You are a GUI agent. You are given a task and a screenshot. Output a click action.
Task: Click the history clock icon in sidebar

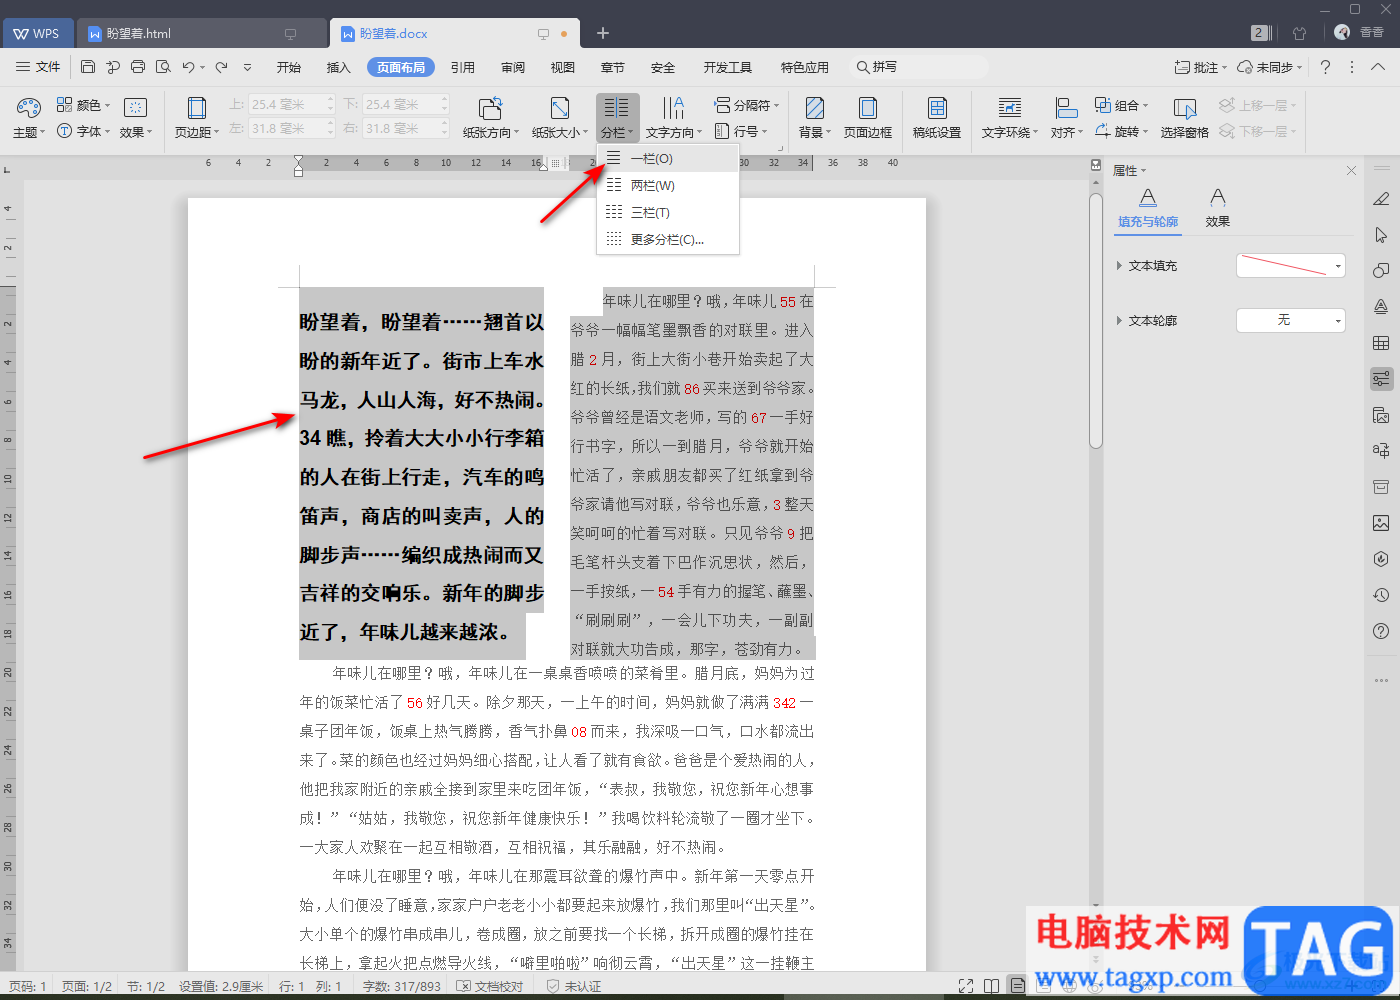pos(1381,595)
